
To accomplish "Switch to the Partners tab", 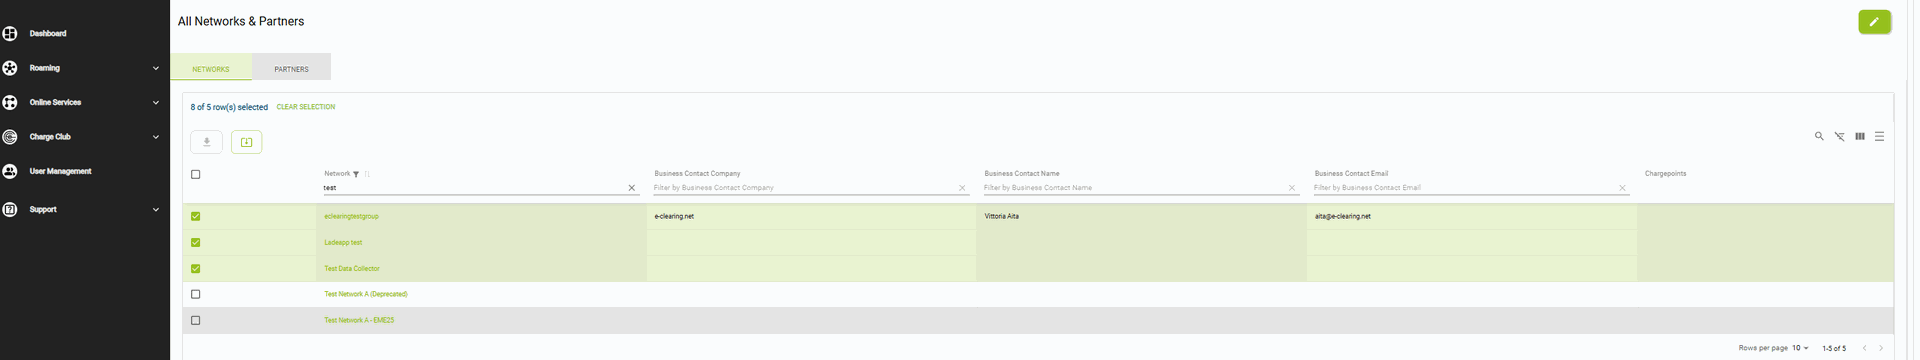I will pyautogui.click(x=291, y=67).
